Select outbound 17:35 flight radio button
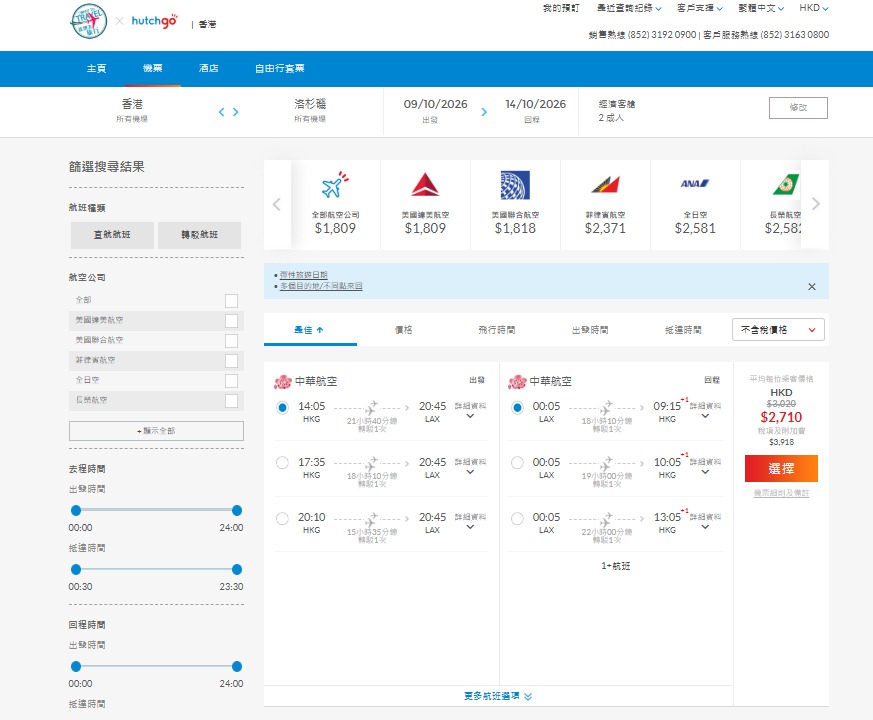The image size is (873, 720). pyautogui.click(x=282, y=463)
